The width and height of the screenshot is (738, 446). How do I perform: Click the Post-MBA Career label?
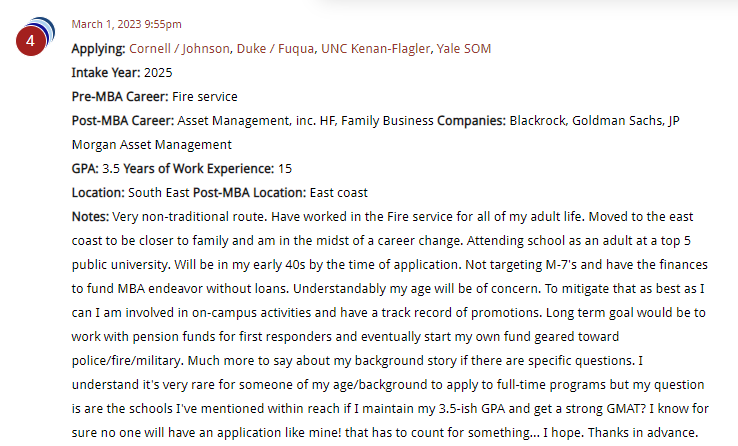(123, 120)
